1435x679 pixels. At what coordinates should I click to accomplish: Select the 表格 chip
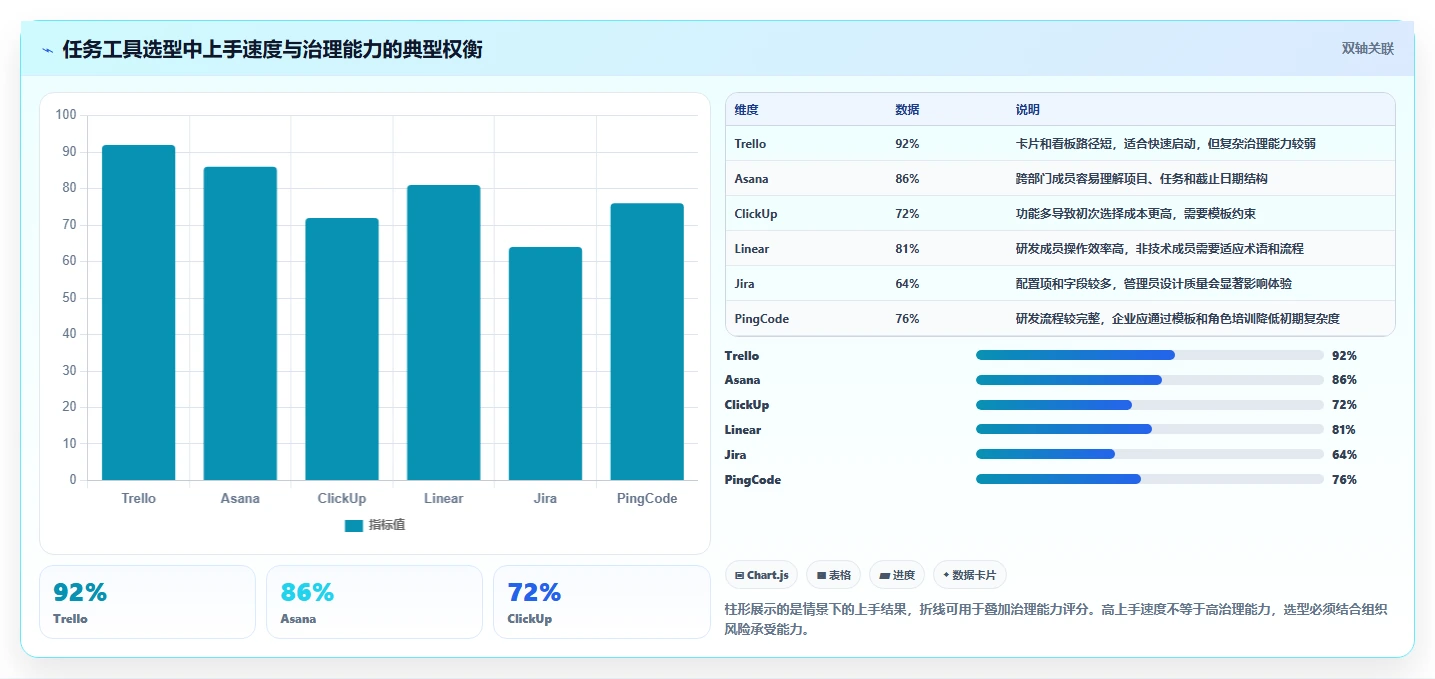click(833, 575)
